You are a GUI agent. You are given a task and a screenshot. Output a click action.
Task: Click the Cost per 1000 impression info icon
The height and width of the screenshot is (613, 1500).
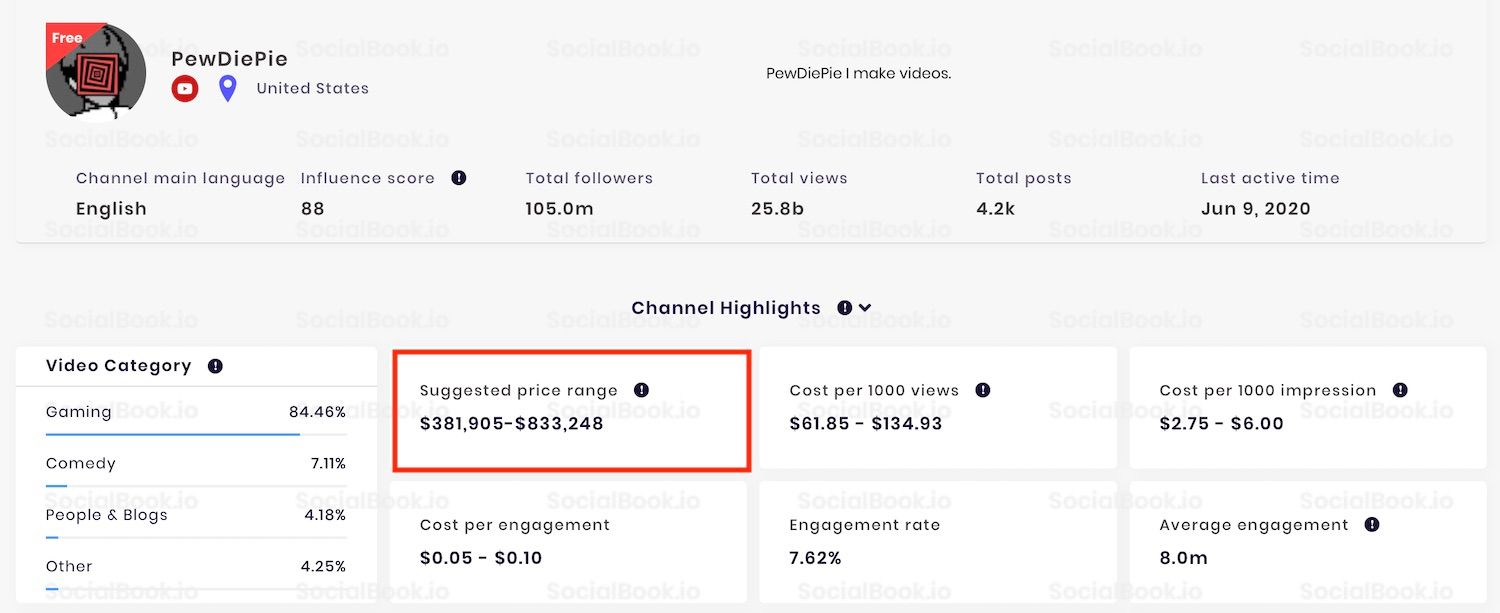pyautogui.click(x=1400, y=390)
